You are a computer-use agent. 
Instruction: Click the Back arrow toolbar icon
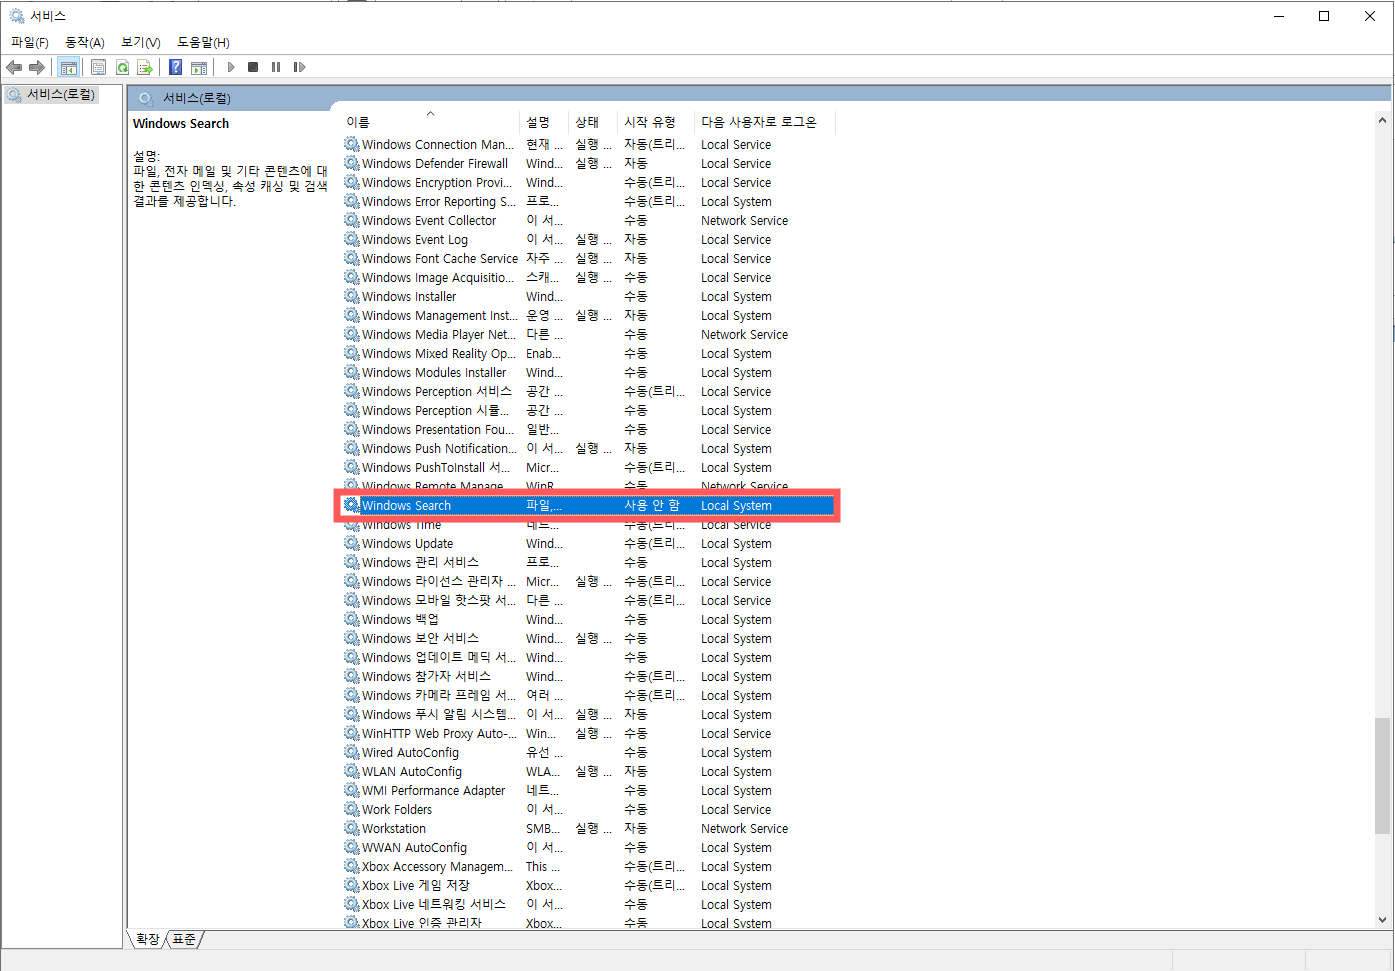click(14, 67)
